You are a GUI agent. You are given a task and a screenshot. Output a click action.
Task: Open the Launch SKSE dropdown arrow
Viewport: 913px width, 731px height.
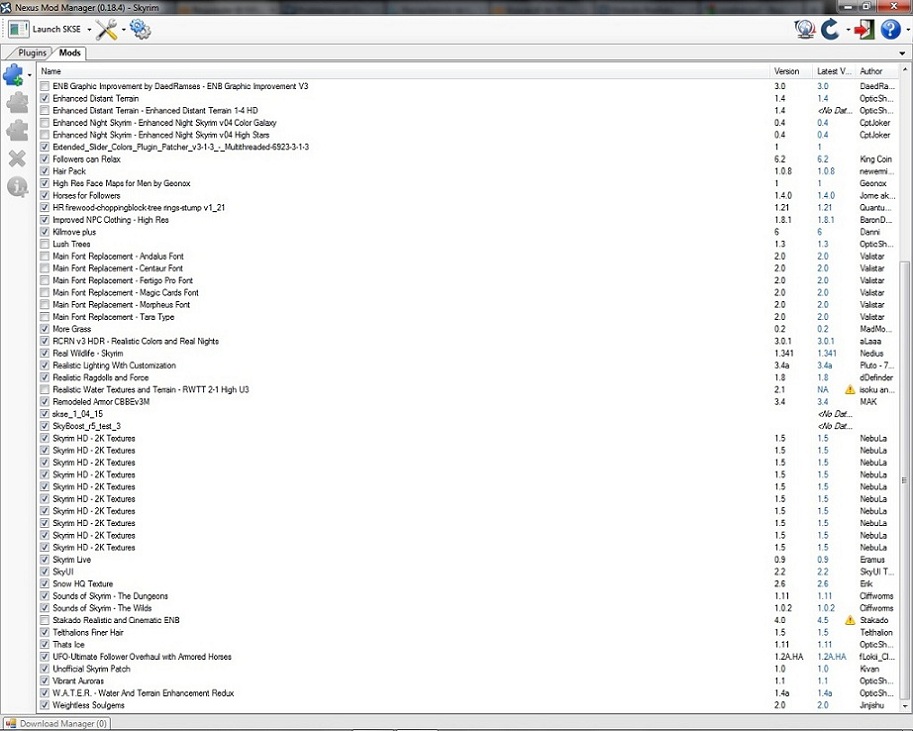coord(89,30)
